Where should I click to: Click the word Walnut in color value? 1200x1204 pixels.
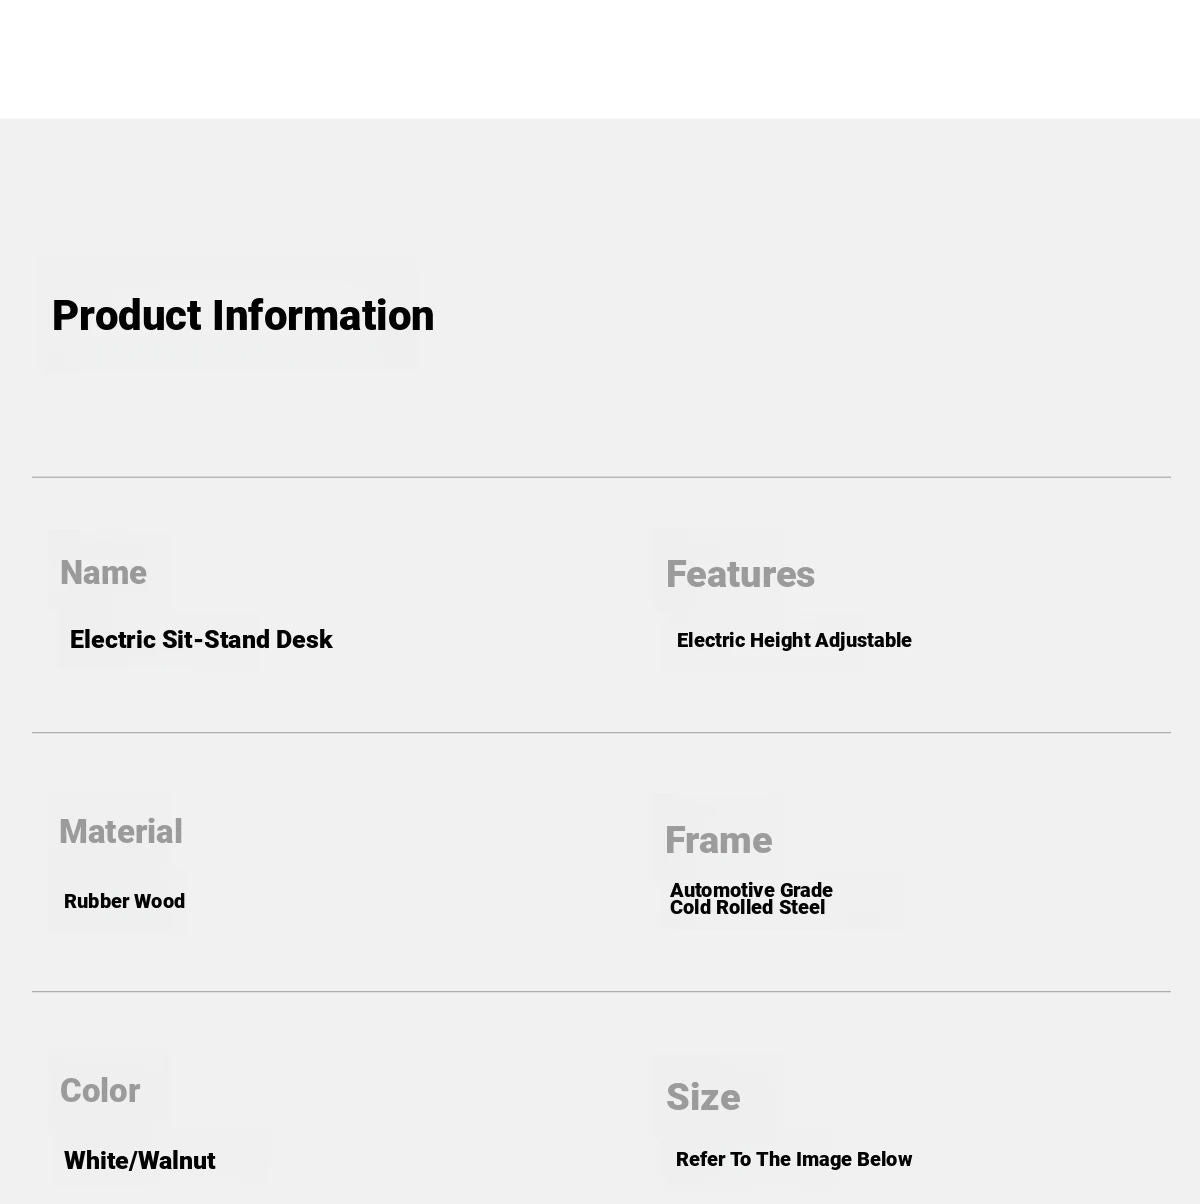[178, 1161]
